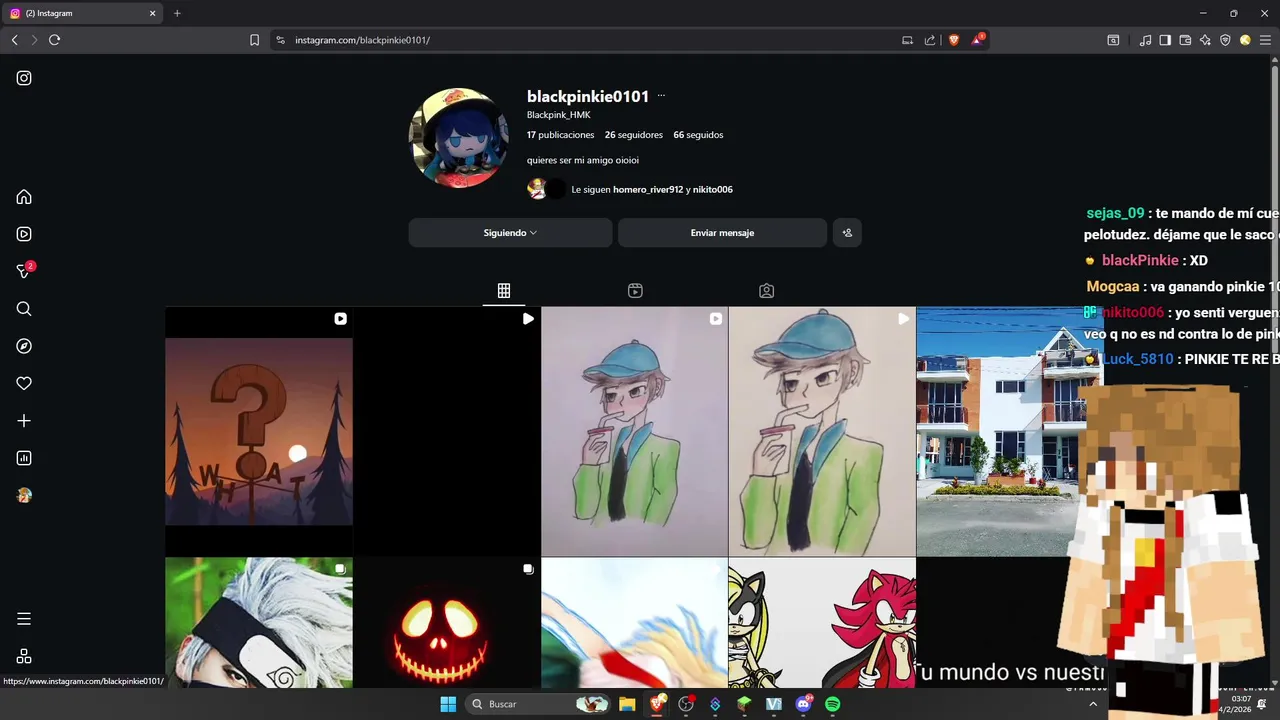
Task: Open Messages with the 2-notification badge
Action: [x=24, y=271]
